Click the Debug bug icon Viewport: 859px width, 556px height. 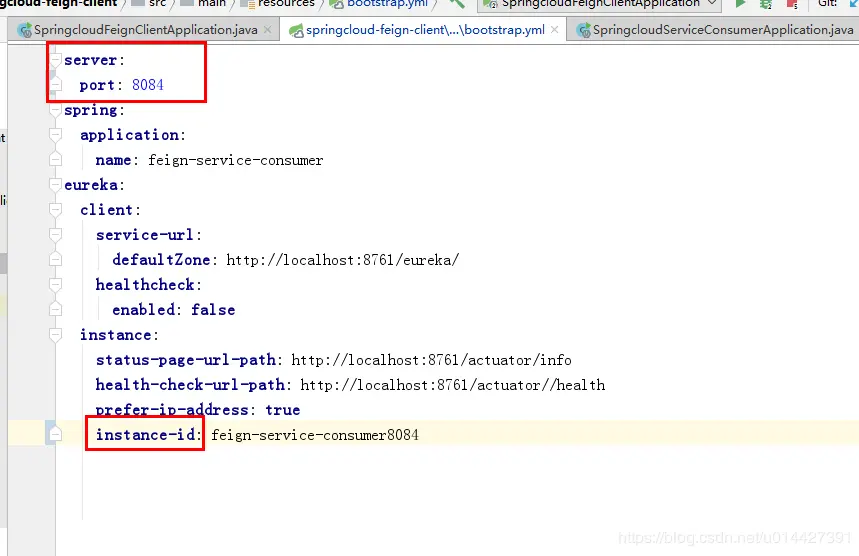pos(766,4)
